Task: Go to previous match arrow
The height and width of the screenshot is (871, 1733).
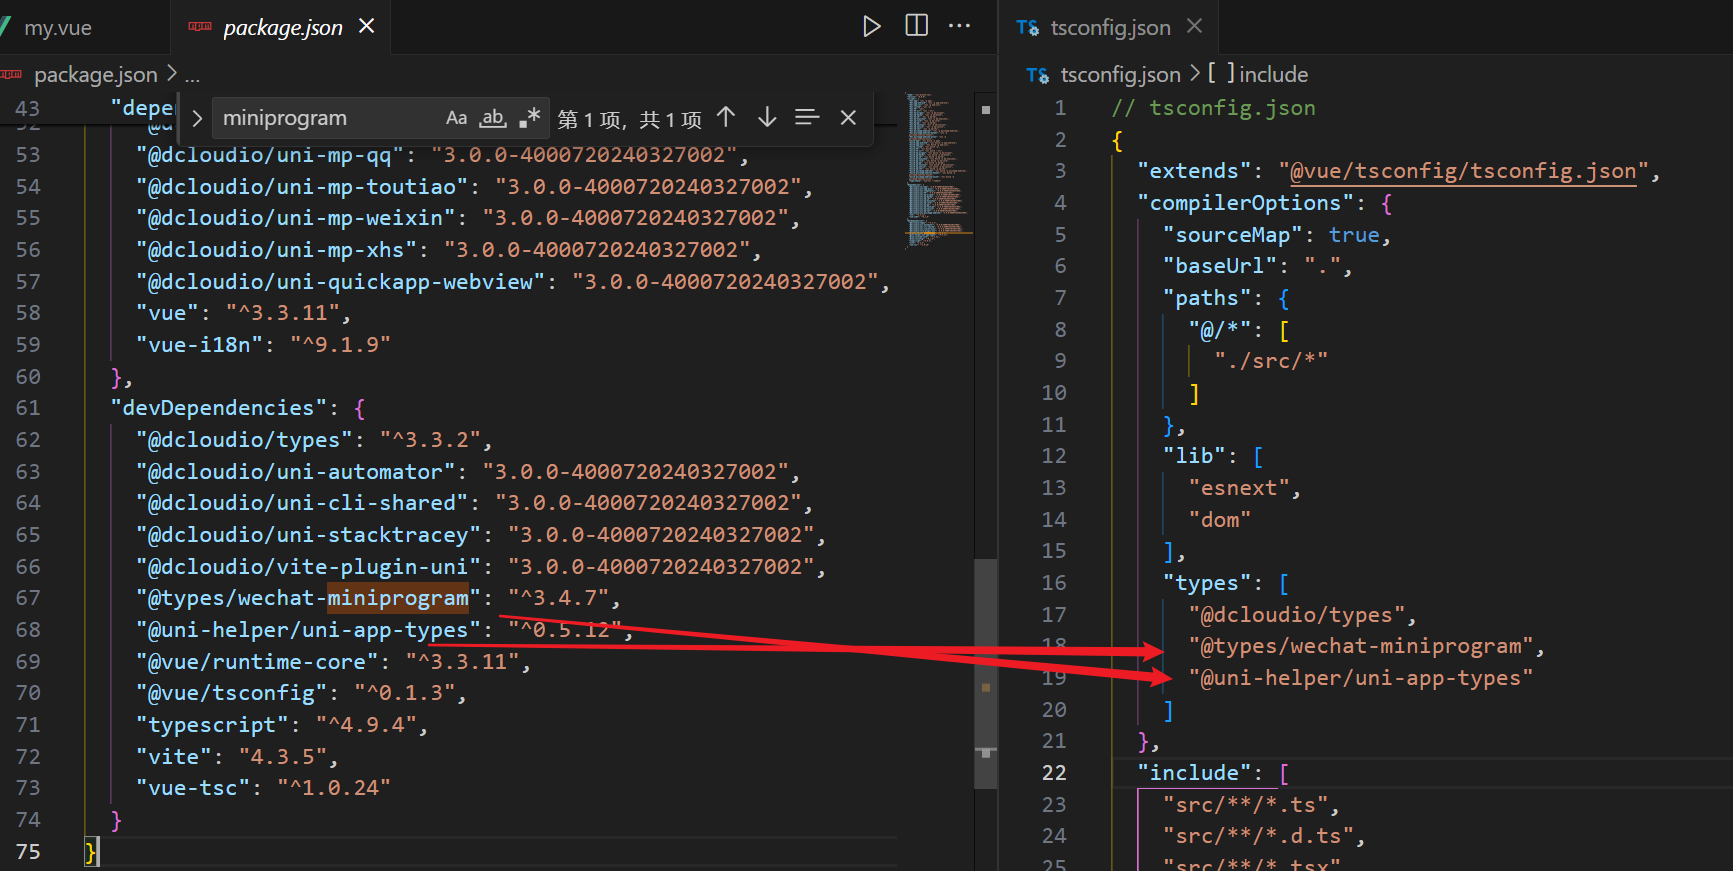Action: coord(726,118)
